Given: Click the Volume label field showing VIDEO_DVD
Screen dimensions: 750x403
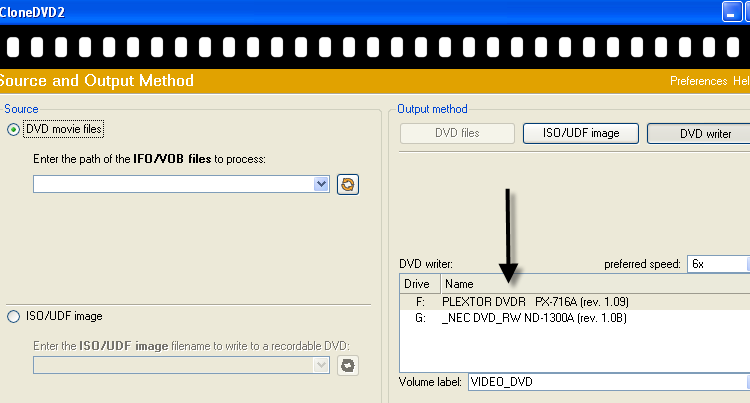Looking at the screenshot, I should pos(607,382).
